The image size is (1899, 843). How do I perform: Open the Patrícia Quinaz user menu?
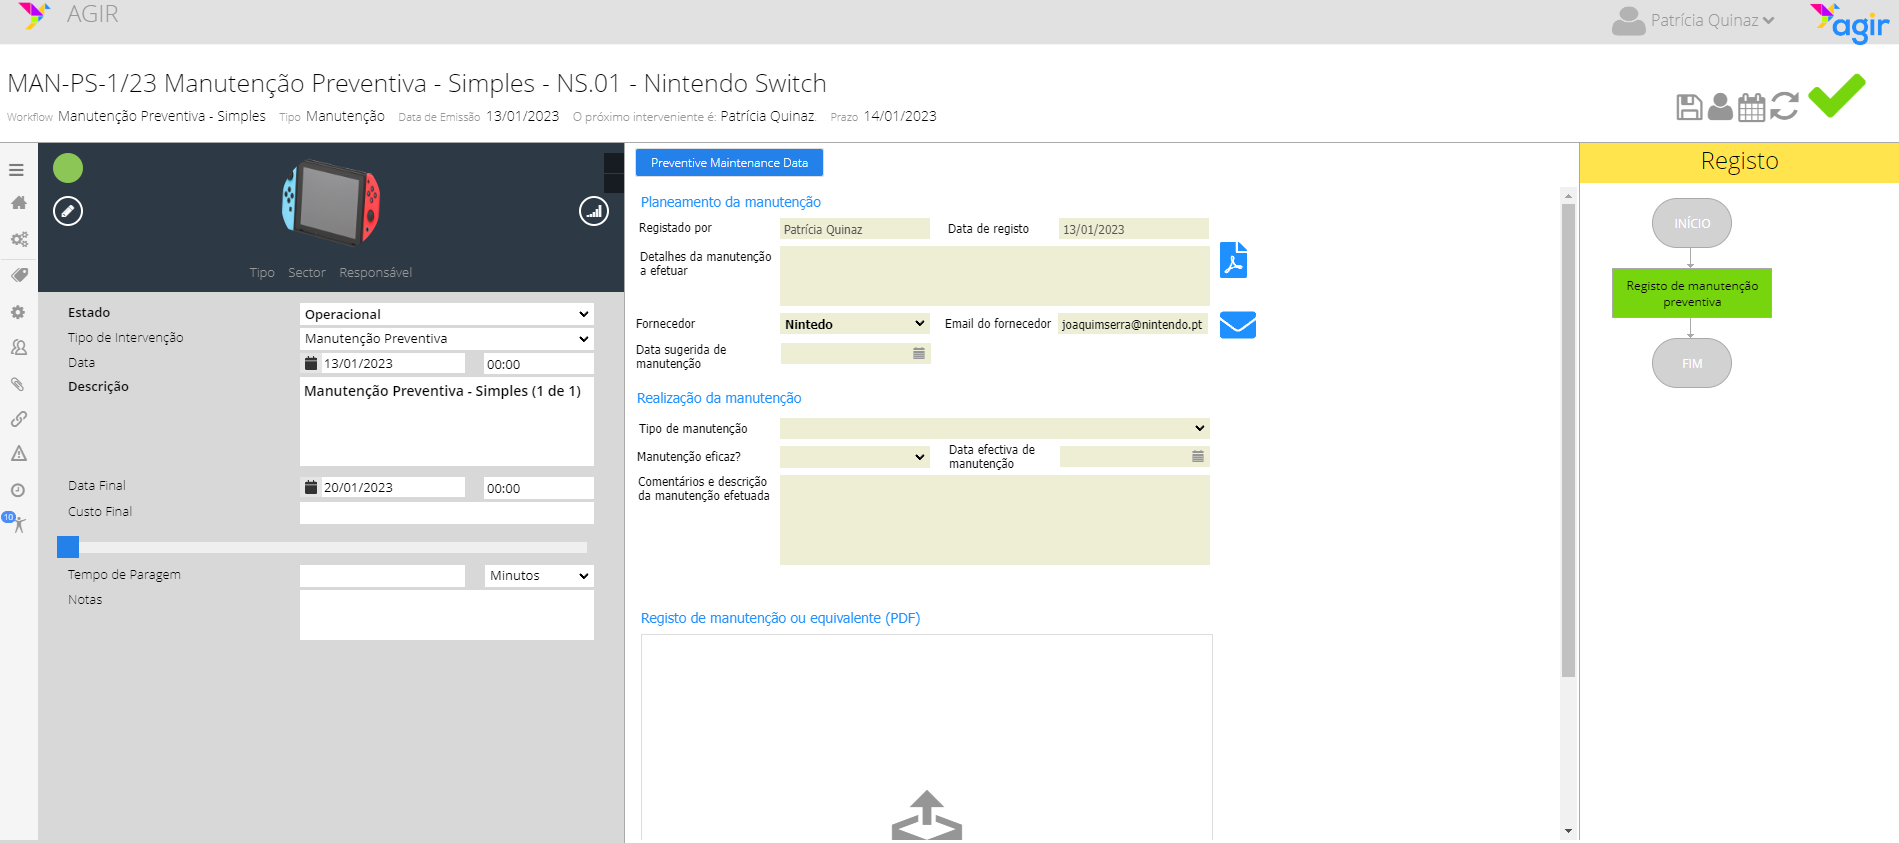pyautogui.click(x=1712, y=21)
